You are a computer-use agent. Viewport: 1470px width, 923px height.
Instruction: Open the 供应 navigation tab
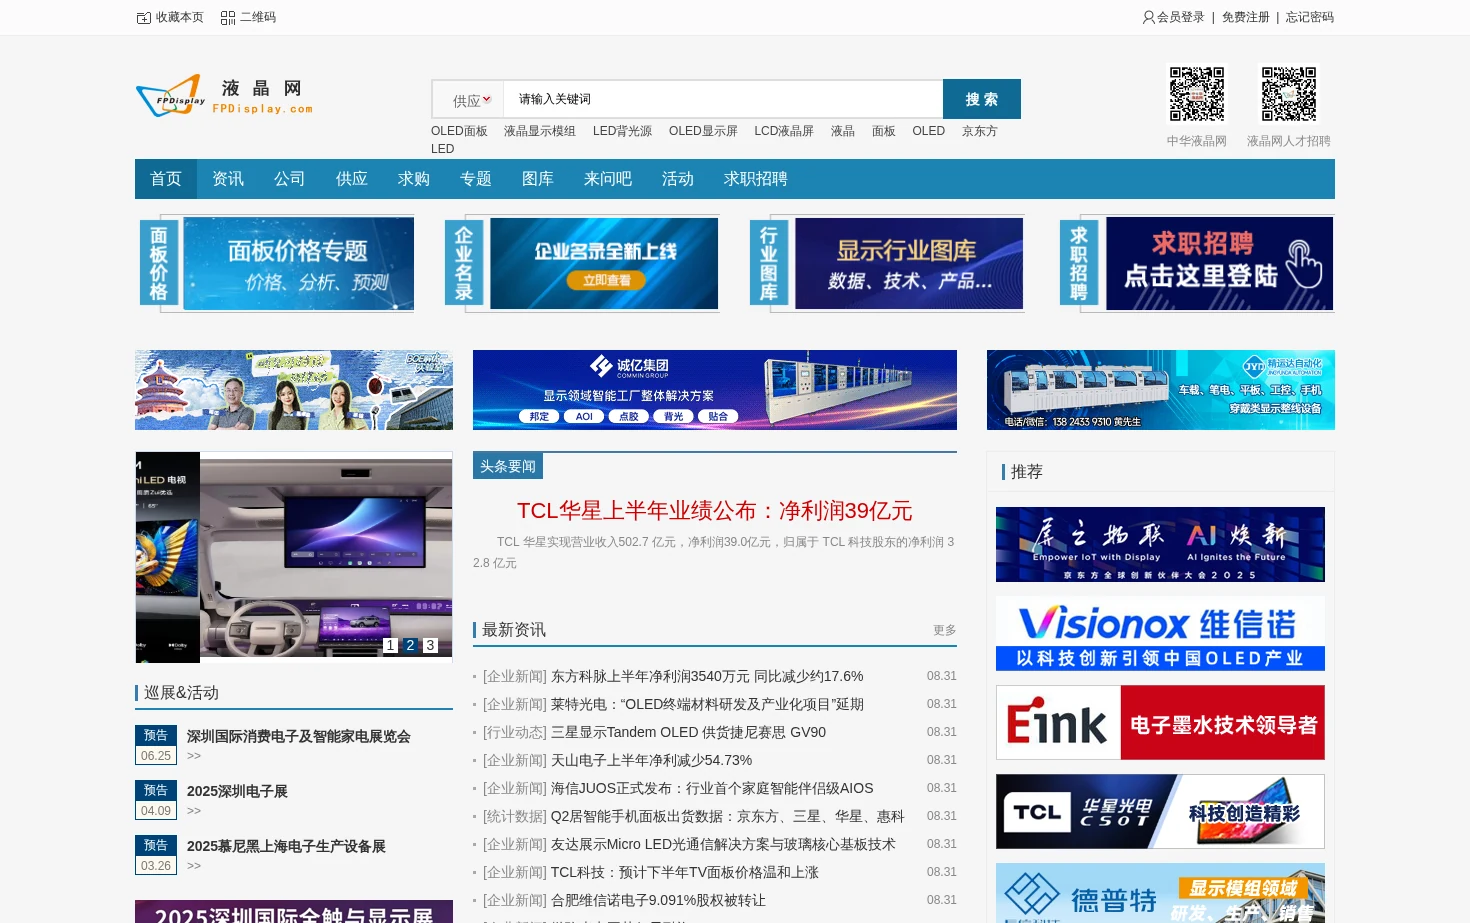pos(352,179)
